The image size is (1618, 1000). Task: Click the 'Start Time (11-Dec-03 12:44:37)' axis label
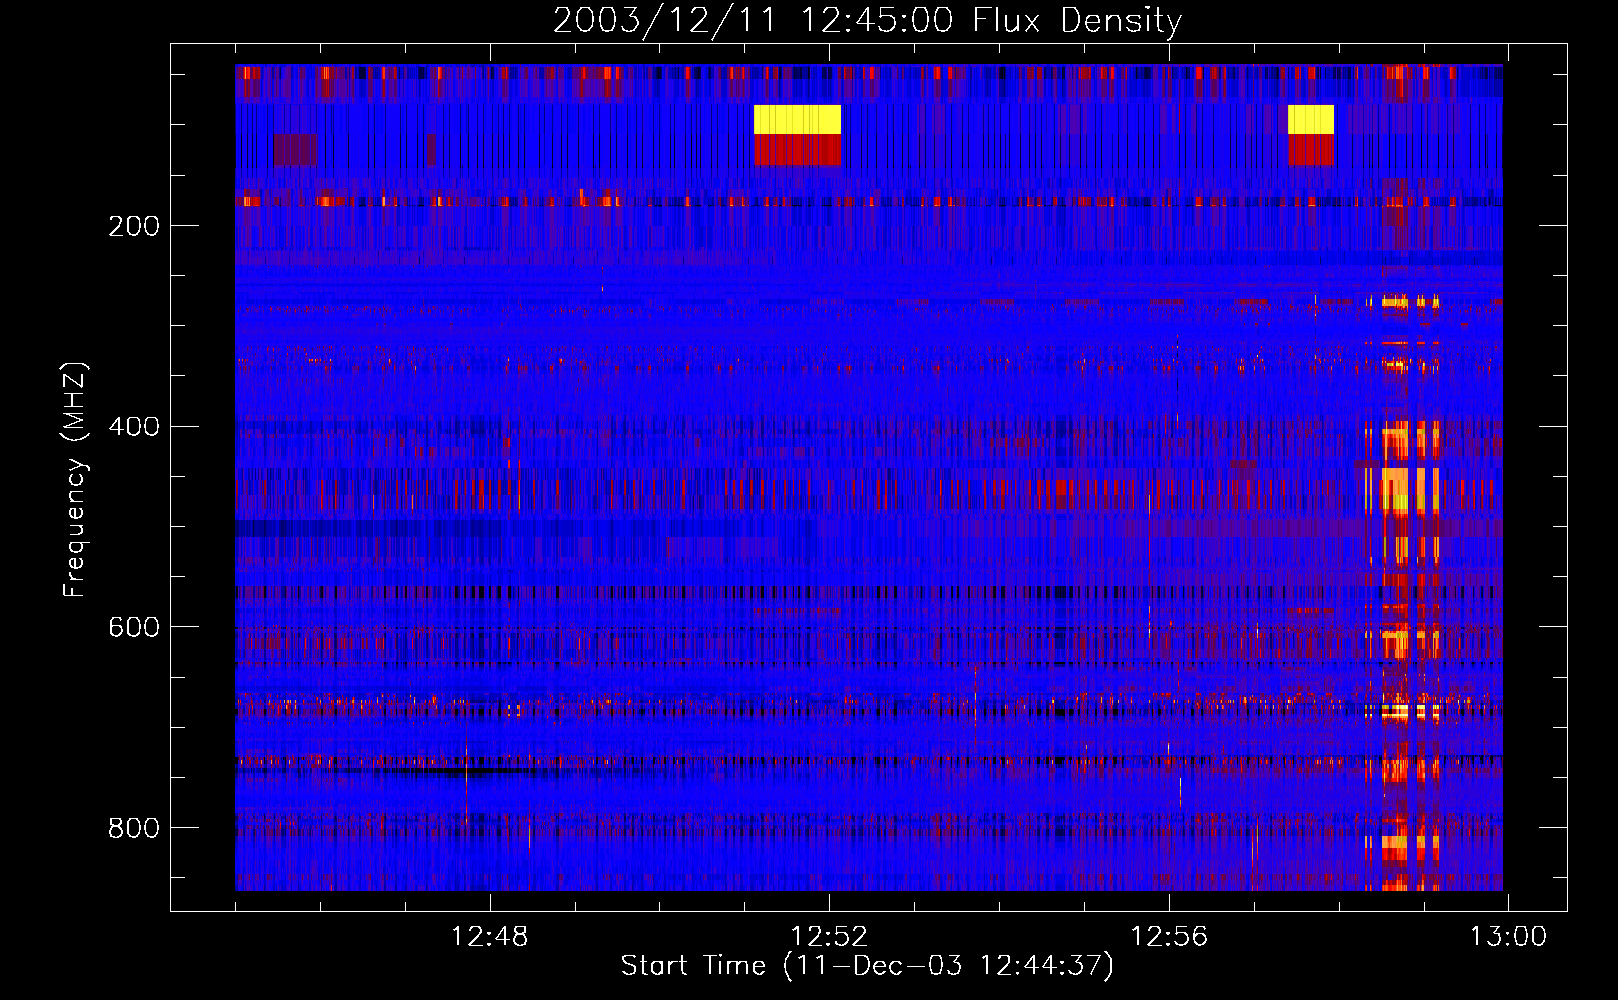[x=868, y=966]
